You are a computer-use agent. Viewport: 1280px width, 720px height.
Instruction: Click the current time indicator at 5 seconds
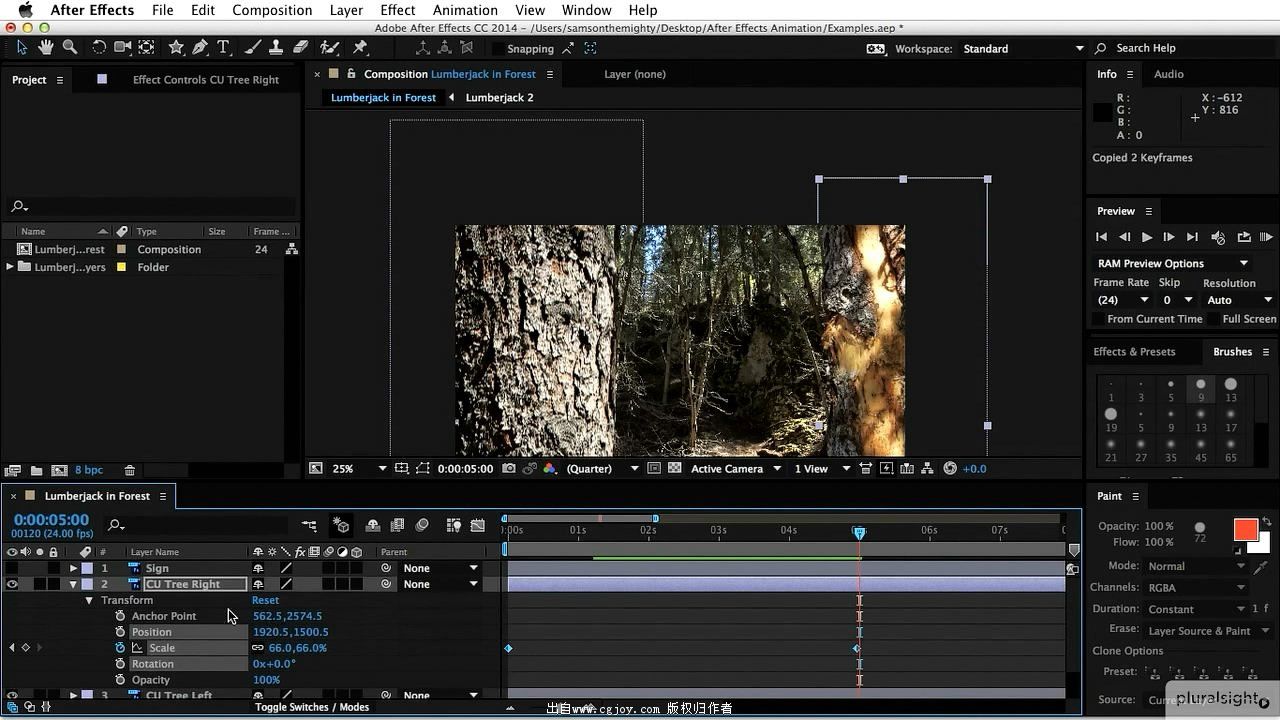click(x=859, y=533)
